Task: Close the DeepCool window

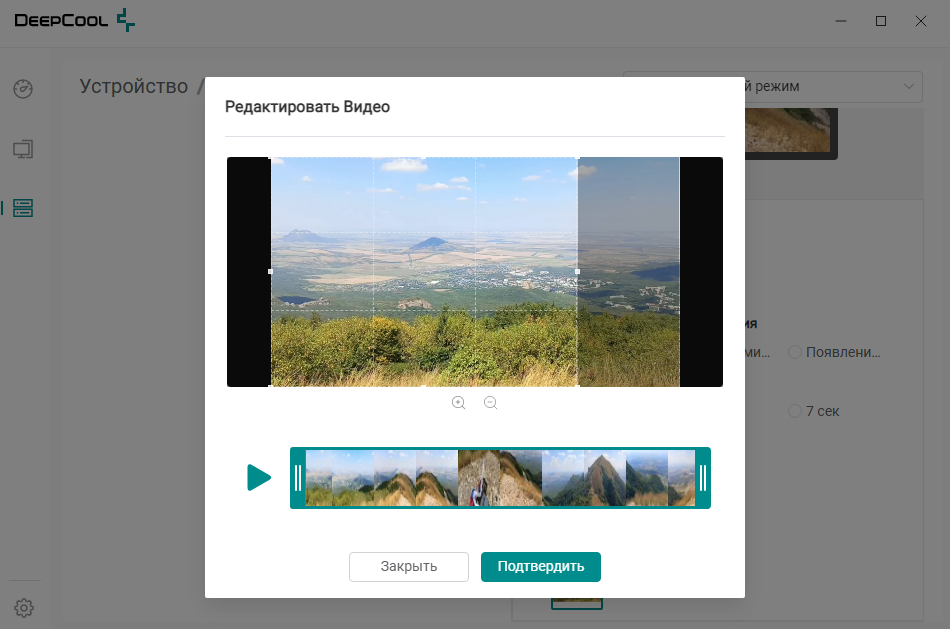Action: click(920, 21)
